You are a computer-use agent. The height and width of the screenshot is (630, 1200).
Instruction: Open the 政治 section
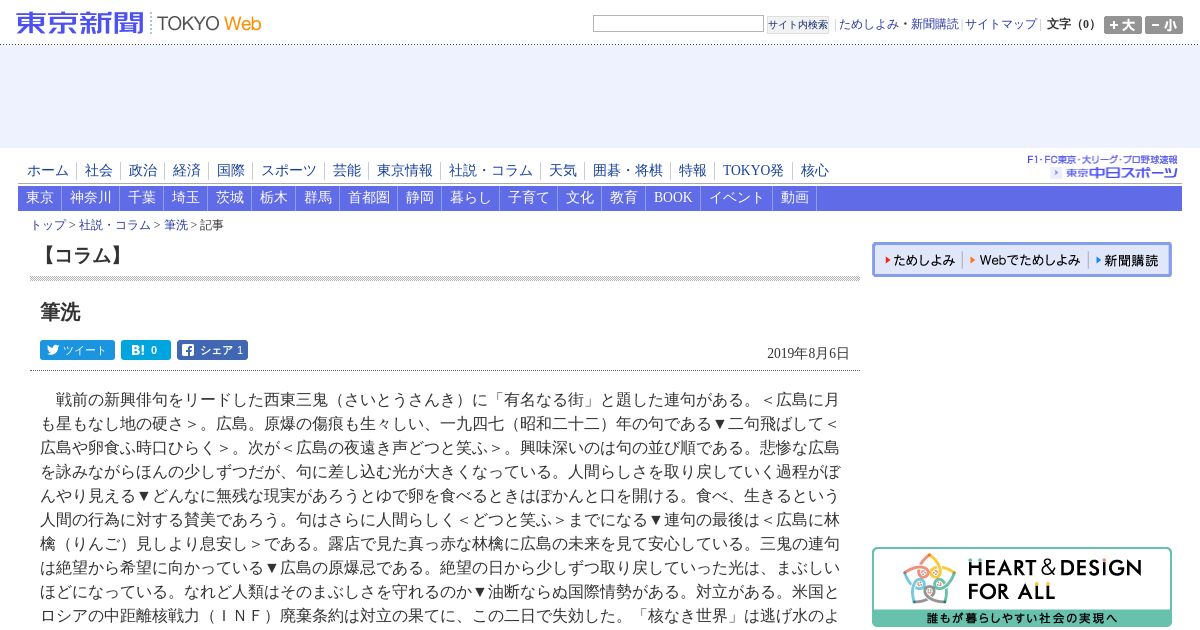pos(143,171)
